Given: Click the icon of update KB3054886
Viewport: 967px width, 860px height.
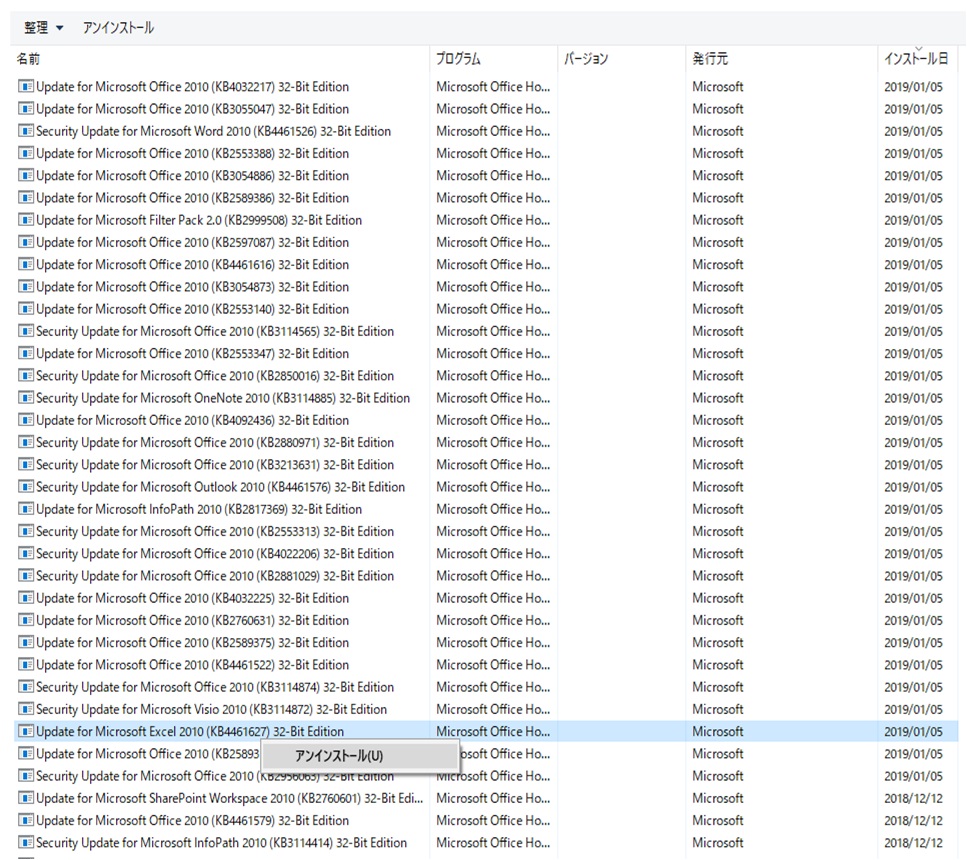Looking at the screenshot, I should pyautogui.click(x=26, y=175).
